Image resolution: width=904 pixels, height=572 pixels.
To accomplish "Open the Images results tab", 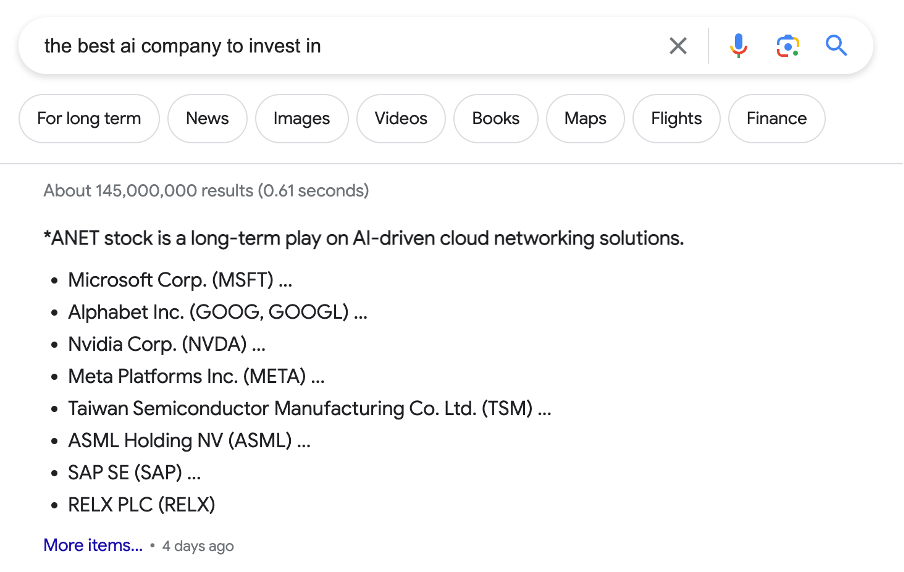I will click(x=301, y=118).
